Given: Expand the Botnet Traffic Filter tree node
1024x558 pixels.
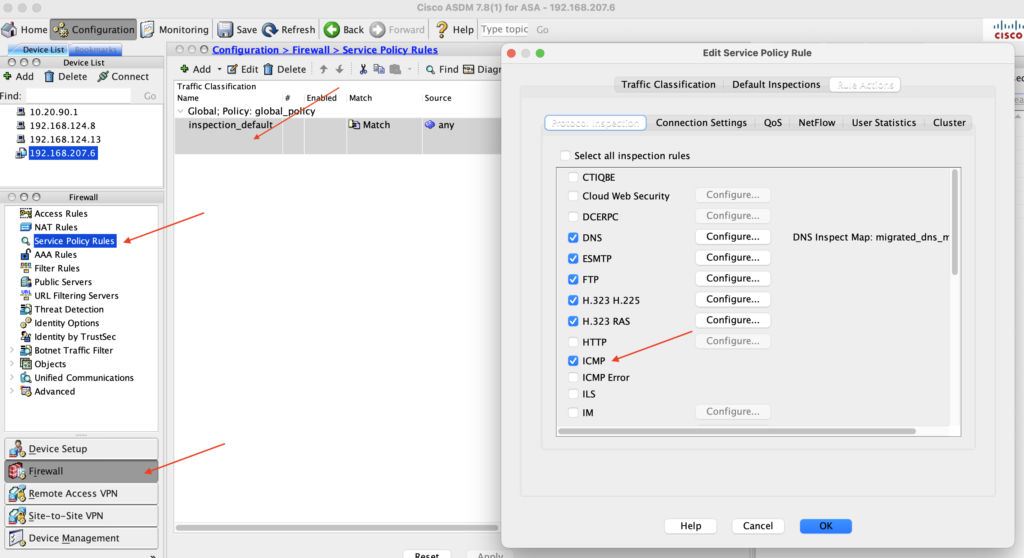Looking at the screenshot, I should click(12, 350).
